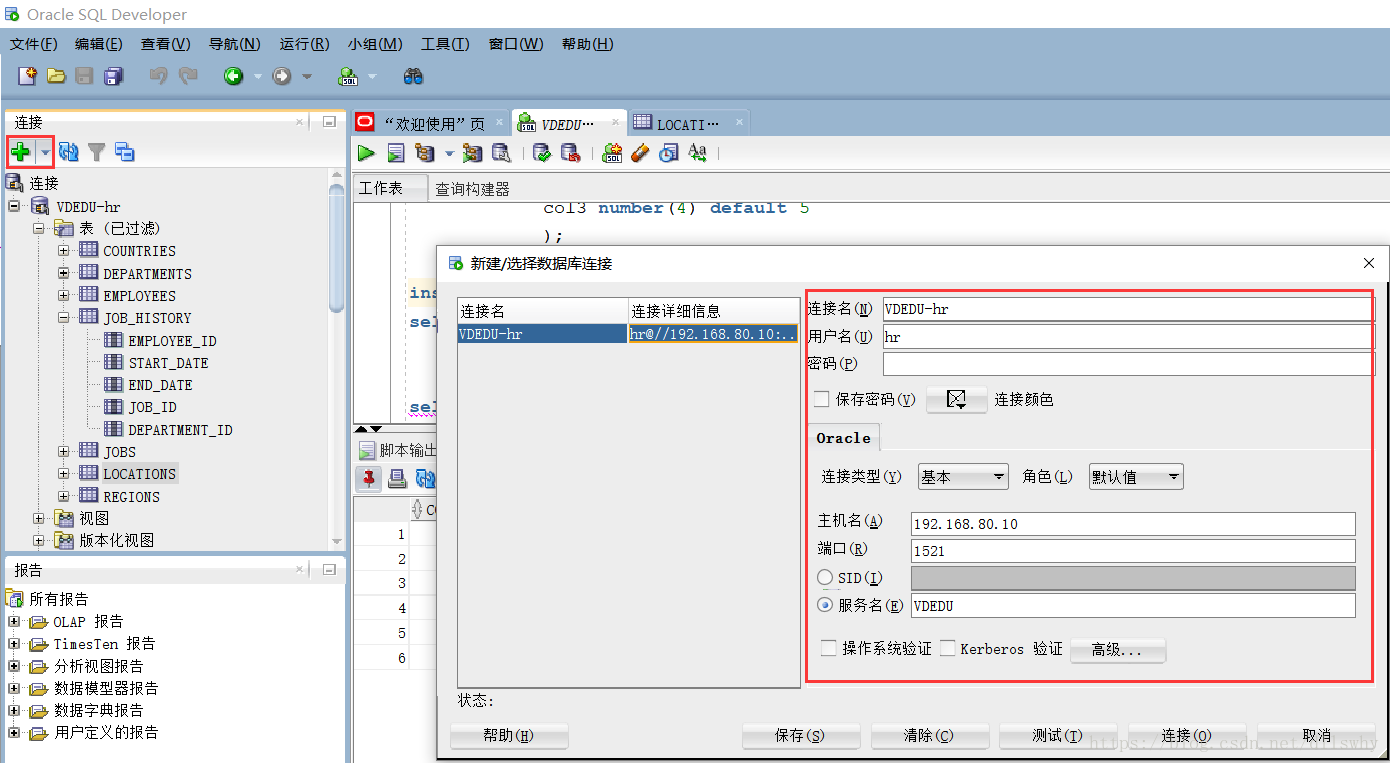Screen dimensions: 1390x763
Task: Click the printer icon in script output toolbar
Action: coord(397,478)
